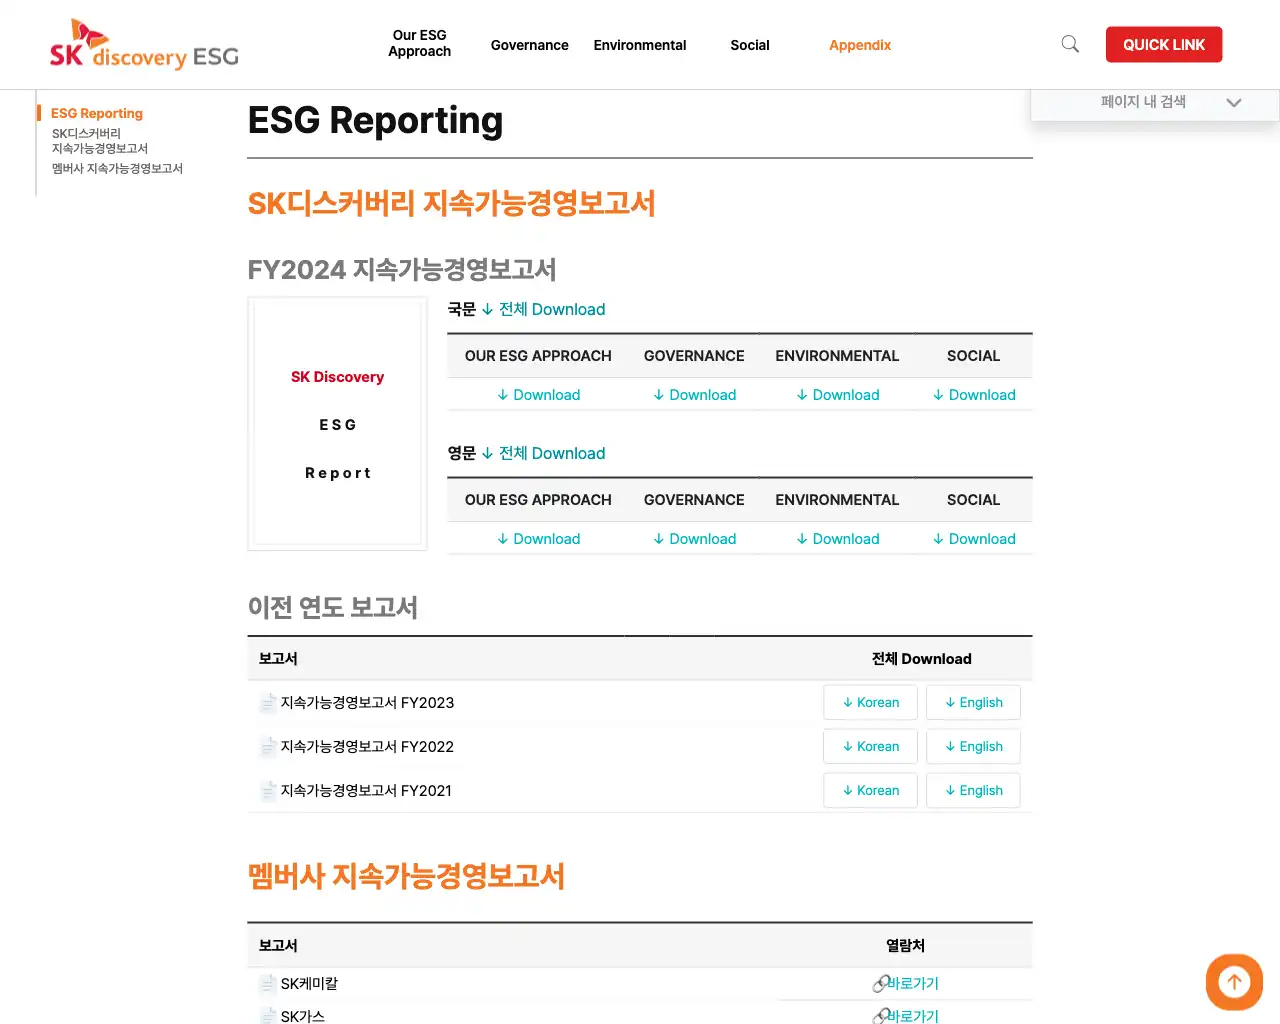Download 국문 Our ESG Approach section
Screen dimensions: 1280x1024
click(x=538, y=395)
